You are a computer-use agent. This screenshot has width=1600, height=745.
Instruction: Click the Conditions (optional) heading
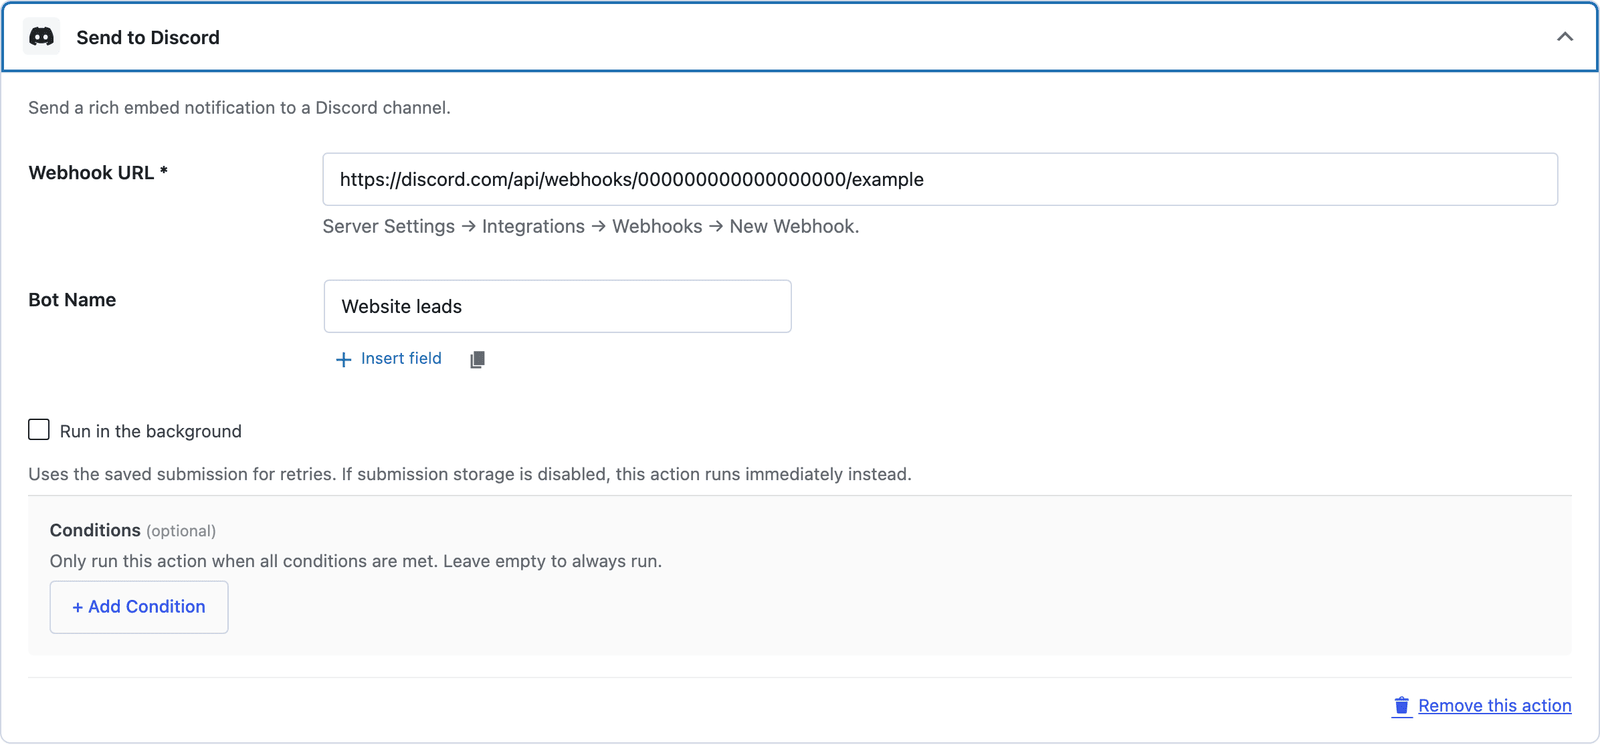click(133, 530)
